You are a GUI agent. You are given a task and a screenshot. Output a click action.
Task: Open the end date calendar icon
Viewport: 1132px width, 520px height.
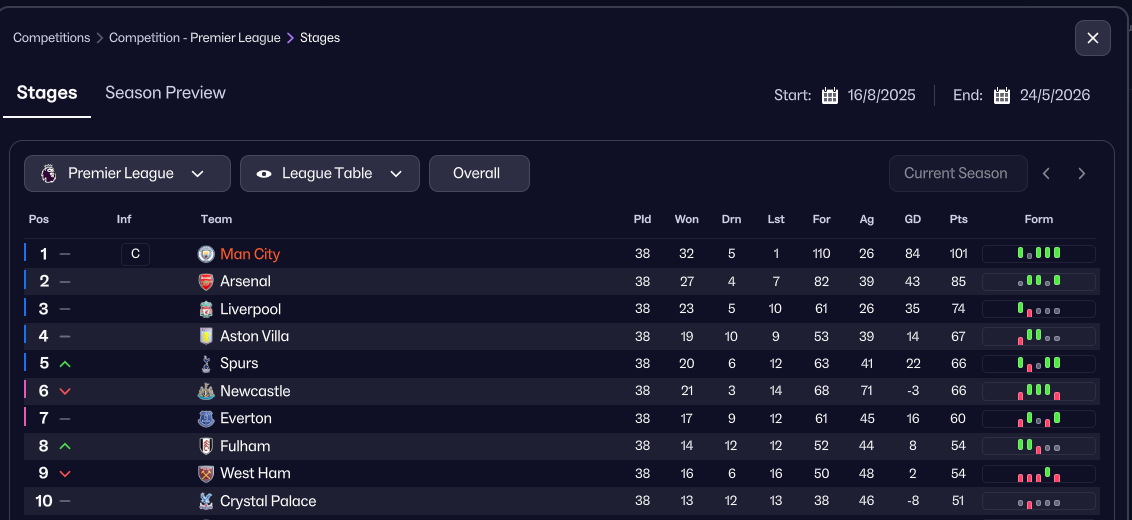click(1002, 96)
